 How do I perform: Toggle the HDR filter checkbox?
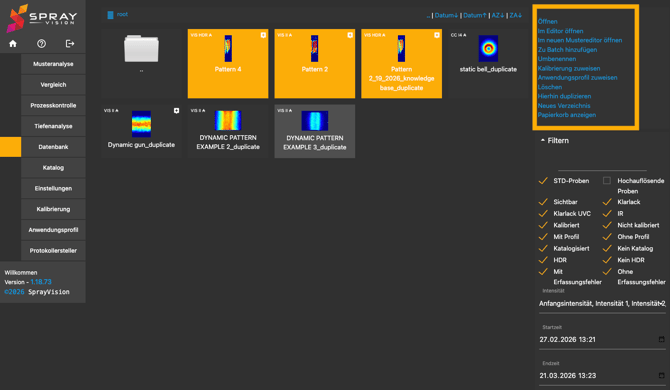543,260
